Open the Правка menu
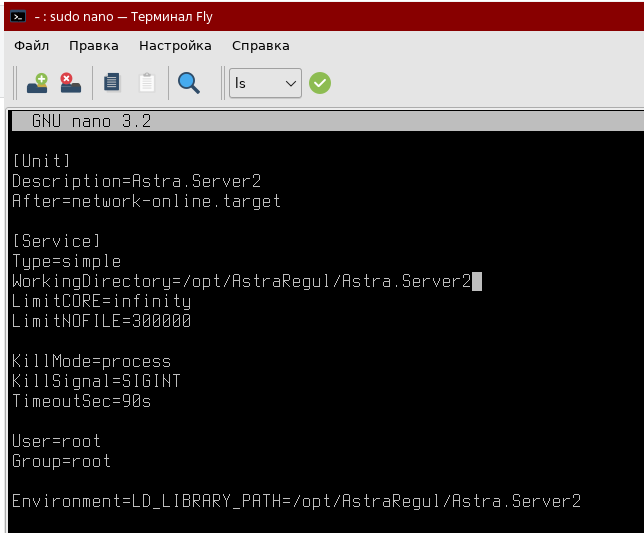This screenshot has width=644, height=533. (93, 45)
